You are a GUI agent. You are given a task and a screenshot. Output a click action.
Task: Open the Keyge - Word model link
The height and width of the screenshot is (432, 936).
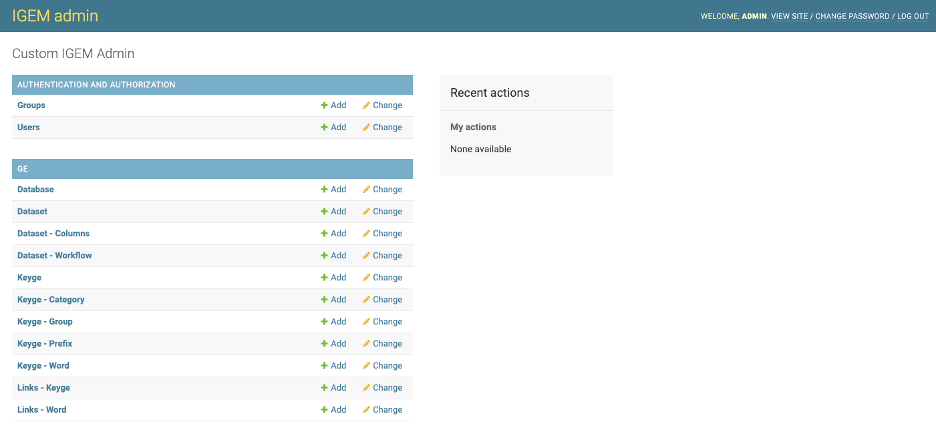click(43, 366)
